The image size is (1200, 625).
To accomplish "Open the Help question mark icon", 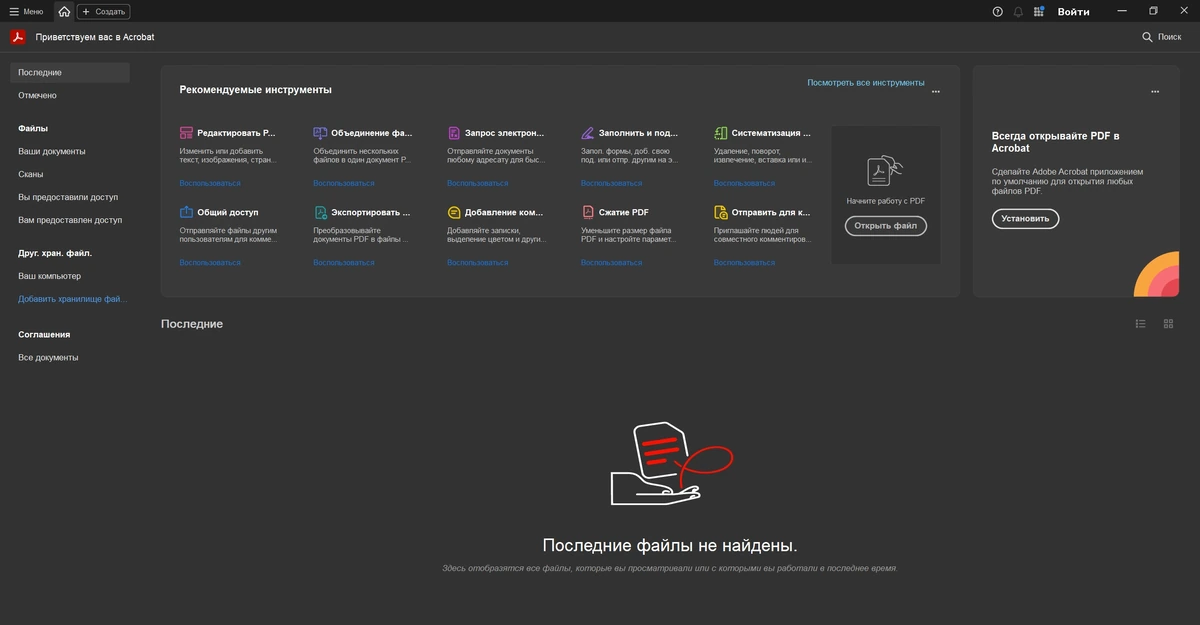I will tap(997, 11).
